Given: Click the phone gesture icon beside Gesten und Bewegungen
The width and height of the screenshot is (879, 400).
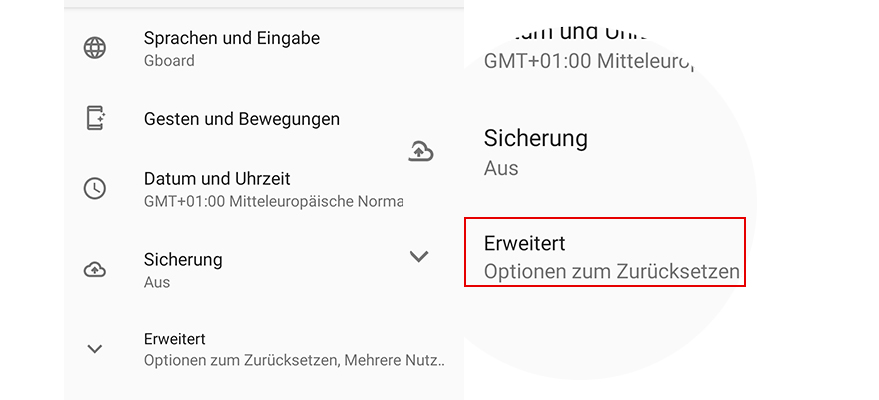Looking at the screenshot, I should [x=95, y=118].
